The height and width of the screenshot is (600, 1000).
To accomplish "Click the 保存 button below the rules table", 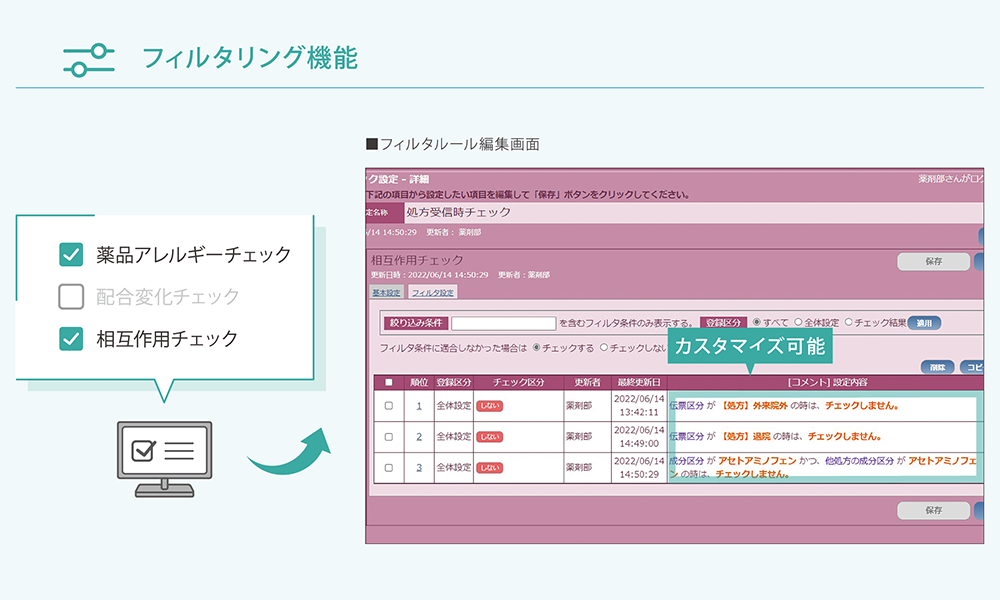I will tap(934, 510).
